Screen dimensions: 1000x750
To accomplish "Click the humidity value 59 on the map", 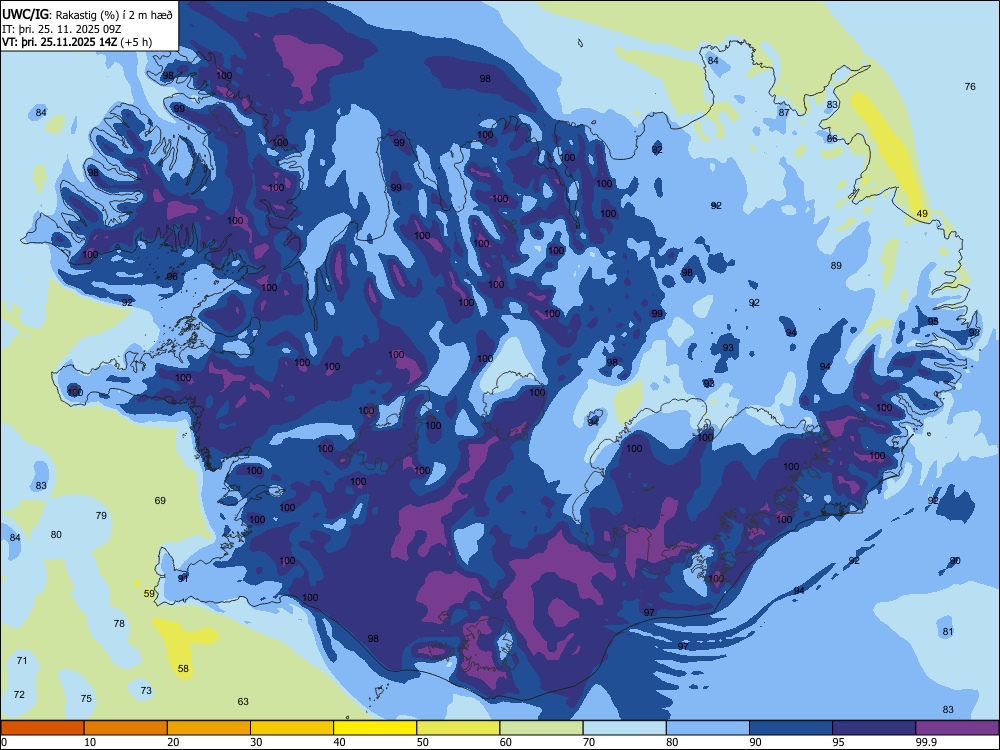I will 149,593.
